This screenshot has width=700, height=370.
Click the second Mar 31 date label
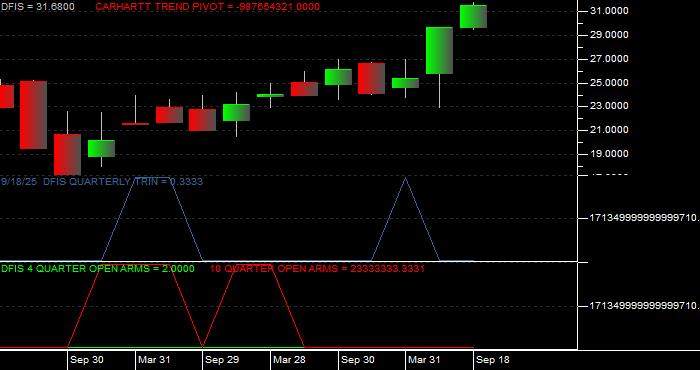pyautogui.click(x=424, y=360)
